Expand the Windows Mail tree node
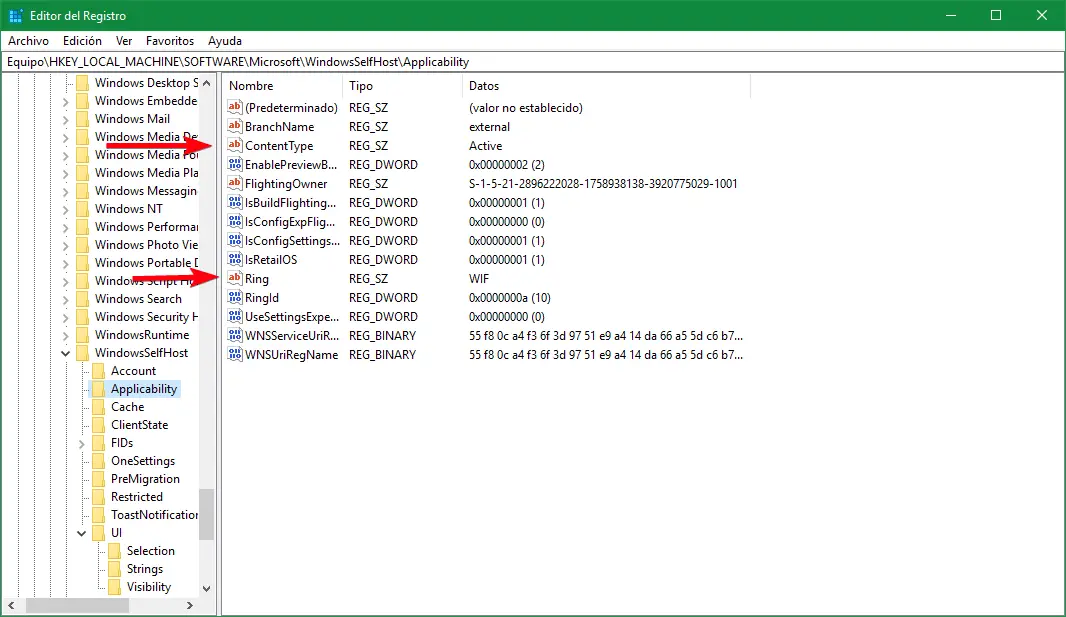 [65, 120]
